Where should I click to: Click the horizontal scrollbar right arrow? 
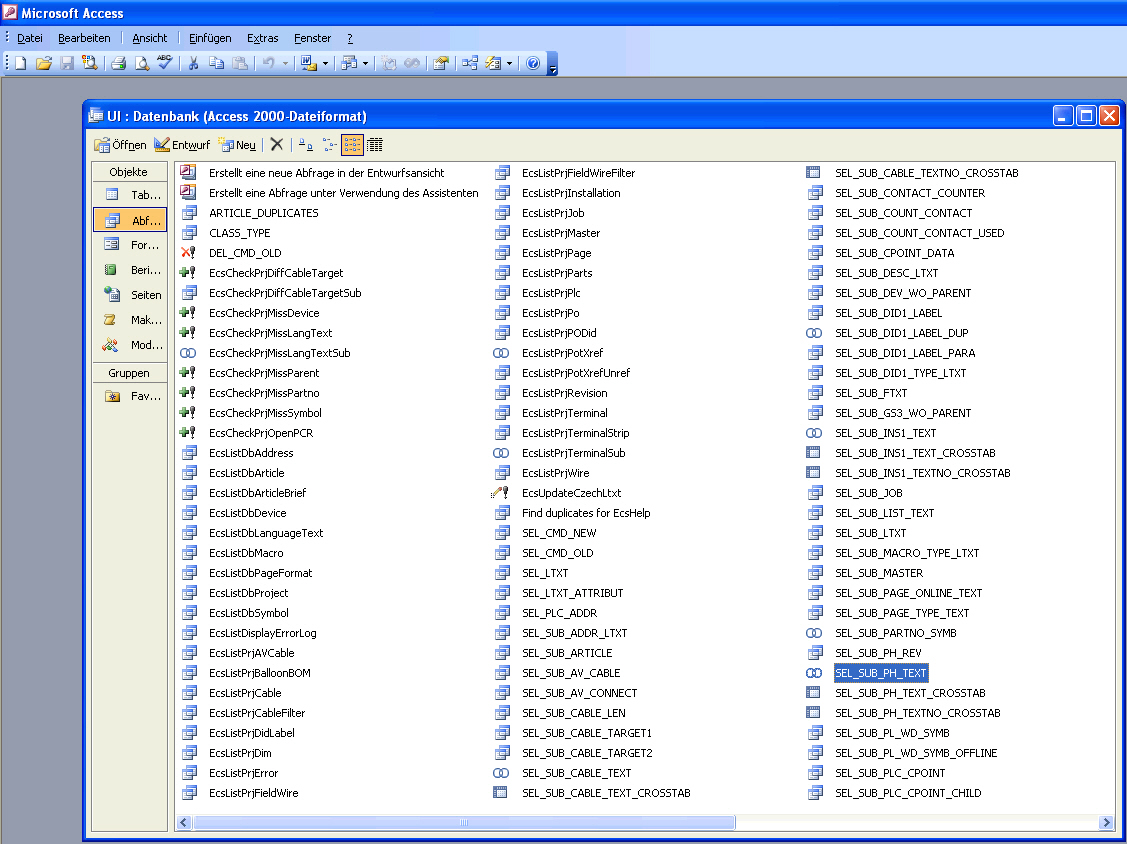pyautogui.click(x=1106, y=822)
